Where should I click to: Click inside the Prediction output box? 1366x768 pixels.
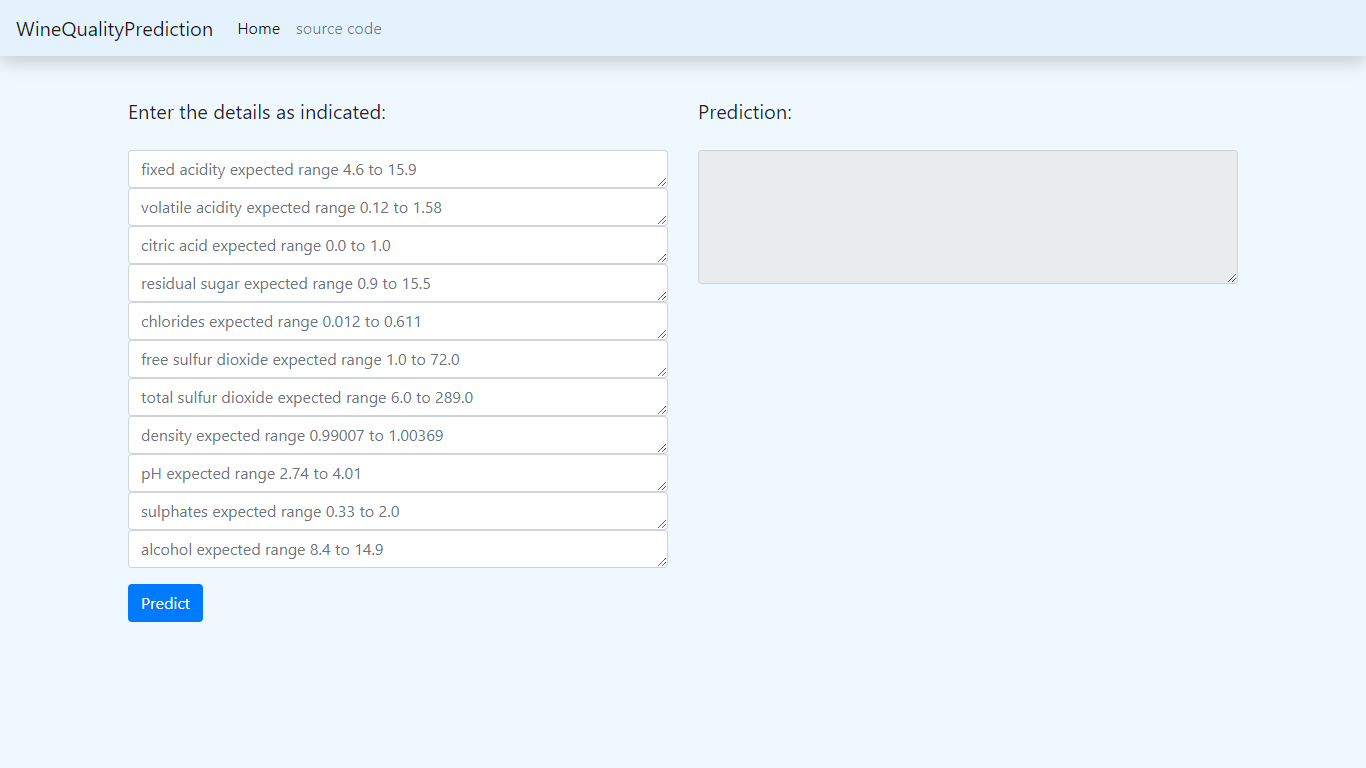pos(968,217)
